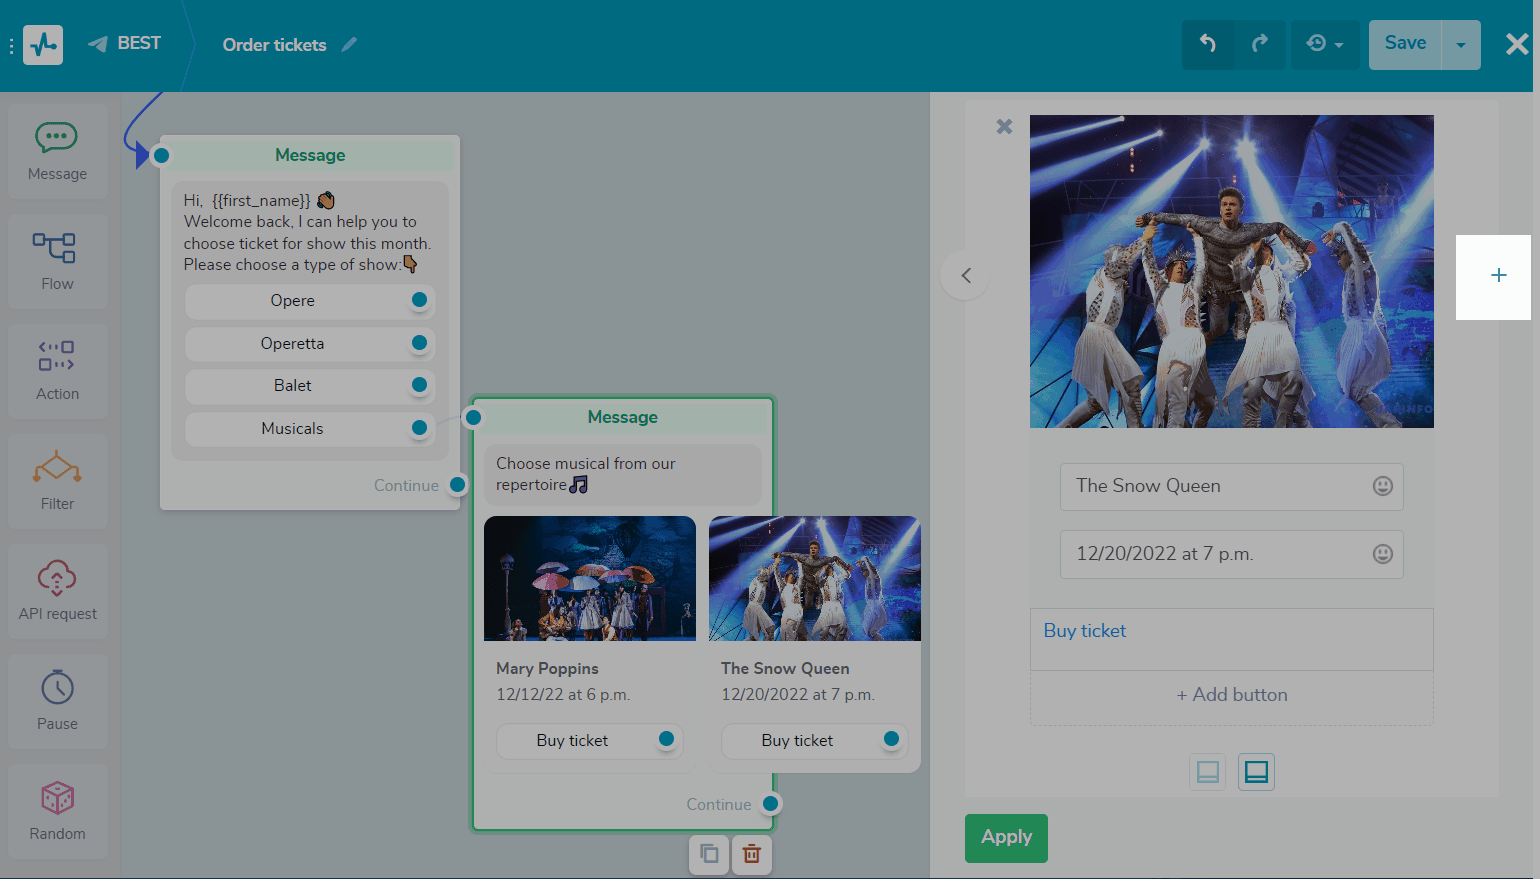Click the undo arrow button
This screenshot has height=879, width=1540.
pyautogui.click(x=1208, y=44)
